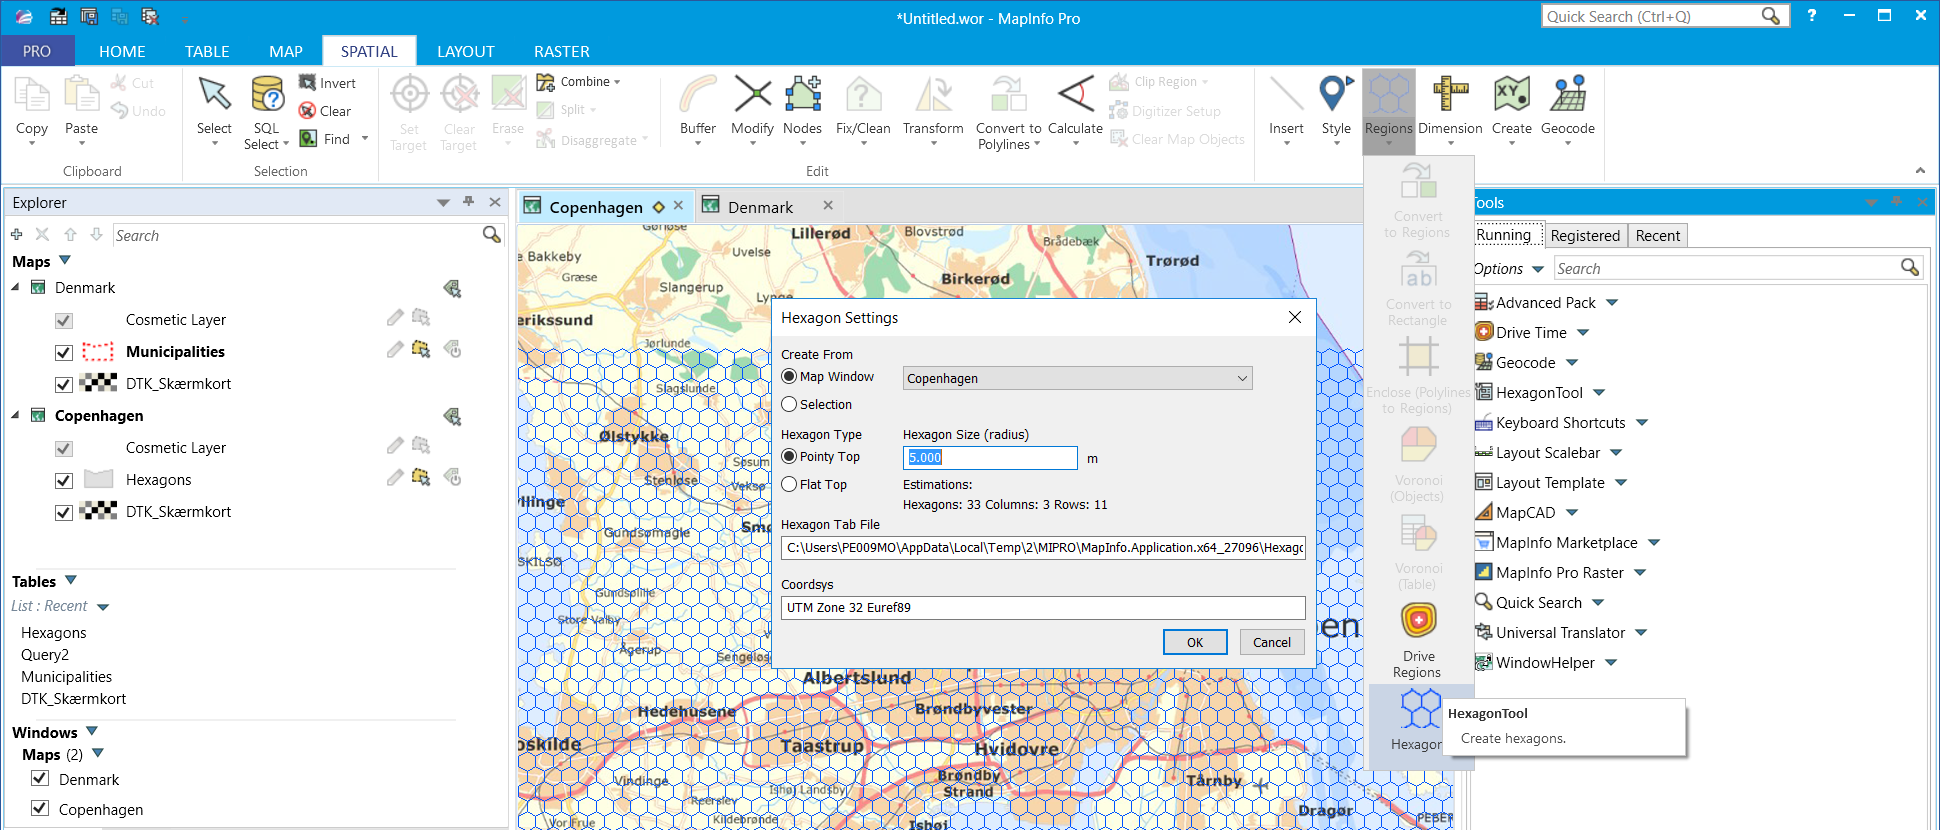Image resolution: width=1940 pixels, height=830 pixels.
Task: Click the Select arrow tool
Action: coord(214,96)
